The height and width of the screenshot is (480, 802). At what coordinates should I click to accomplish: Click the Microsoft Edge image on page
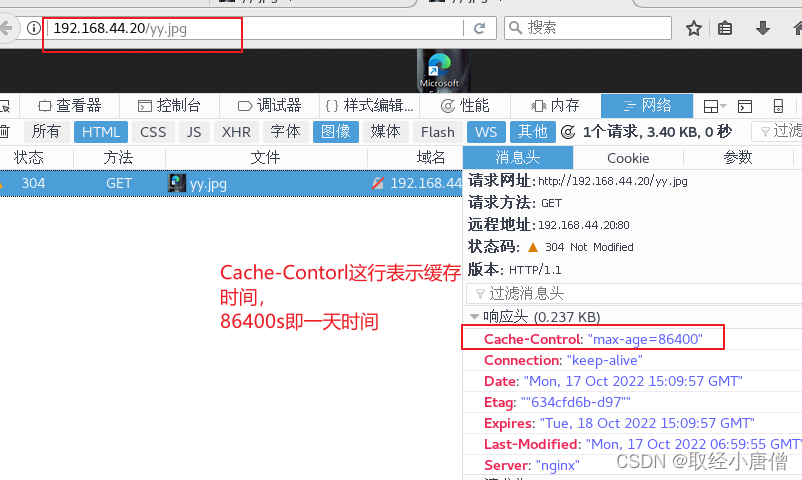pyautogui.click(x=443, y=71)
